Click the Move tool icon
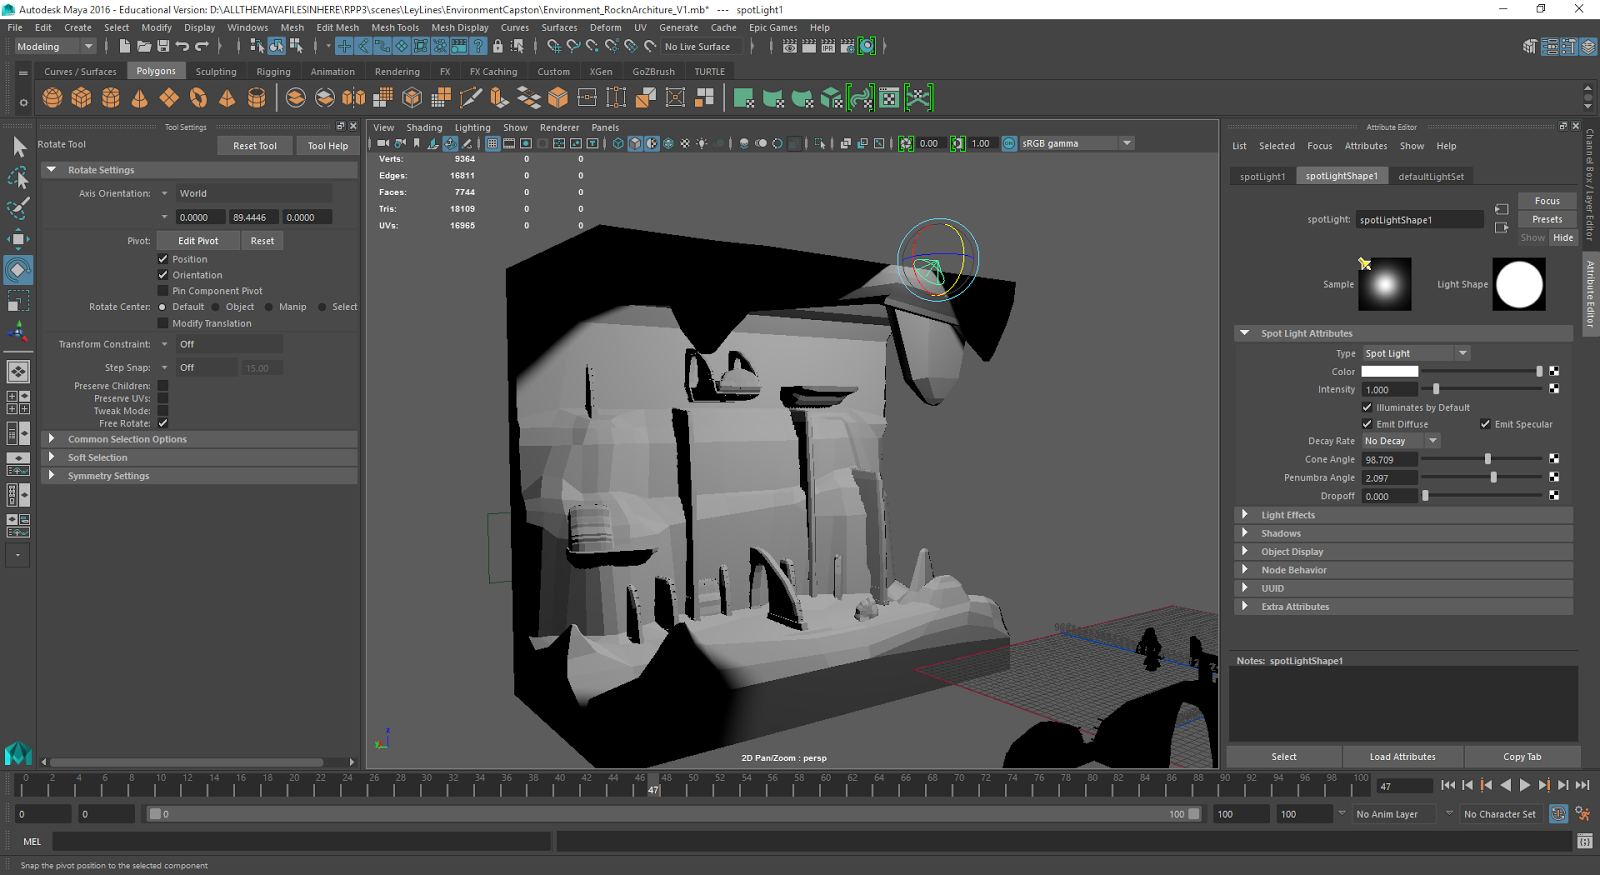Screen dimensions: 1600x875 point(18,239)
